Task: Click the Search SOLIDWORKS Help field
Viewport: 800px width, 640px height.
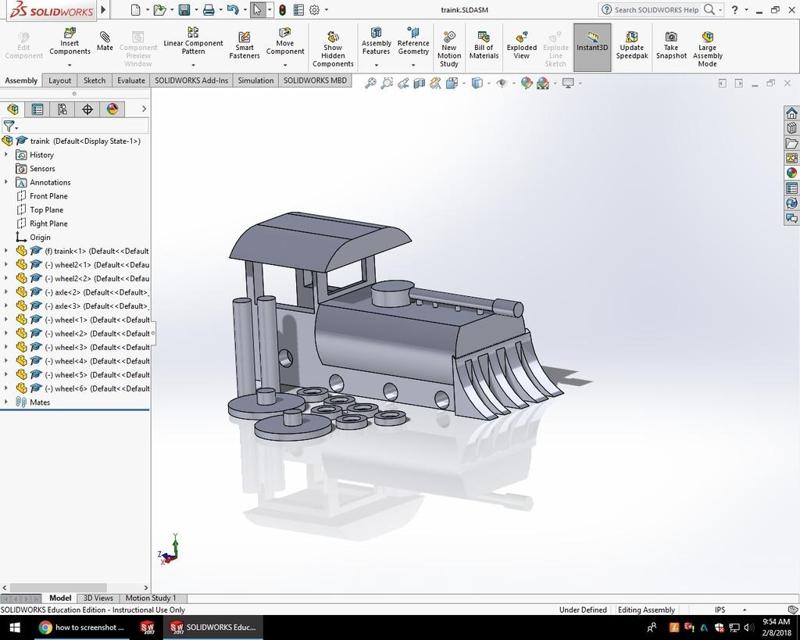Action: tap(656, 9)
